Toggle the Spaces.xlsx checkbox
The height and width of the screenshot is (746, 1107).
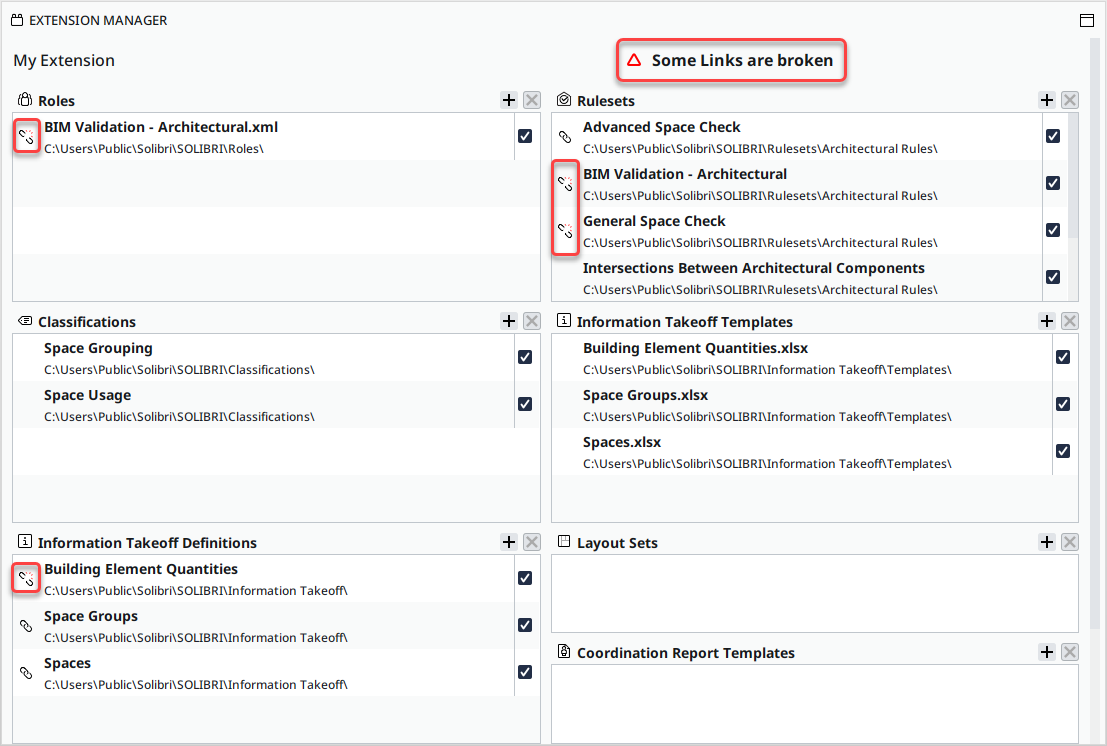coord(1063,451)
